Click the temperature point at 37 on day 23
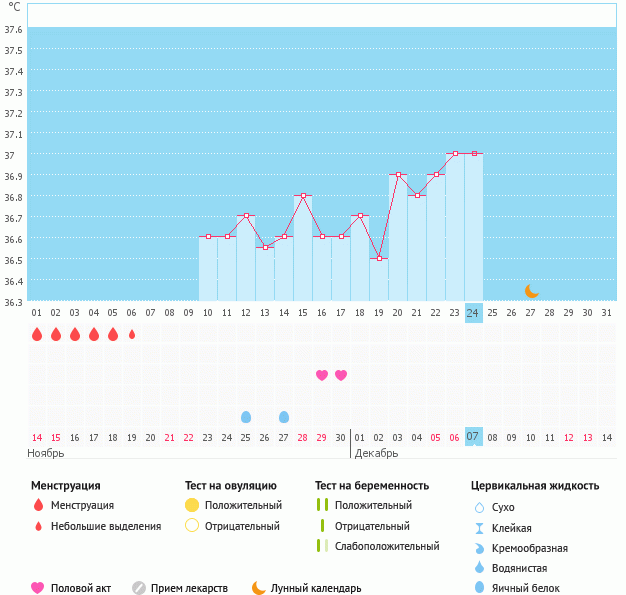Screen dimensions: 626x595 click(455, 154)
